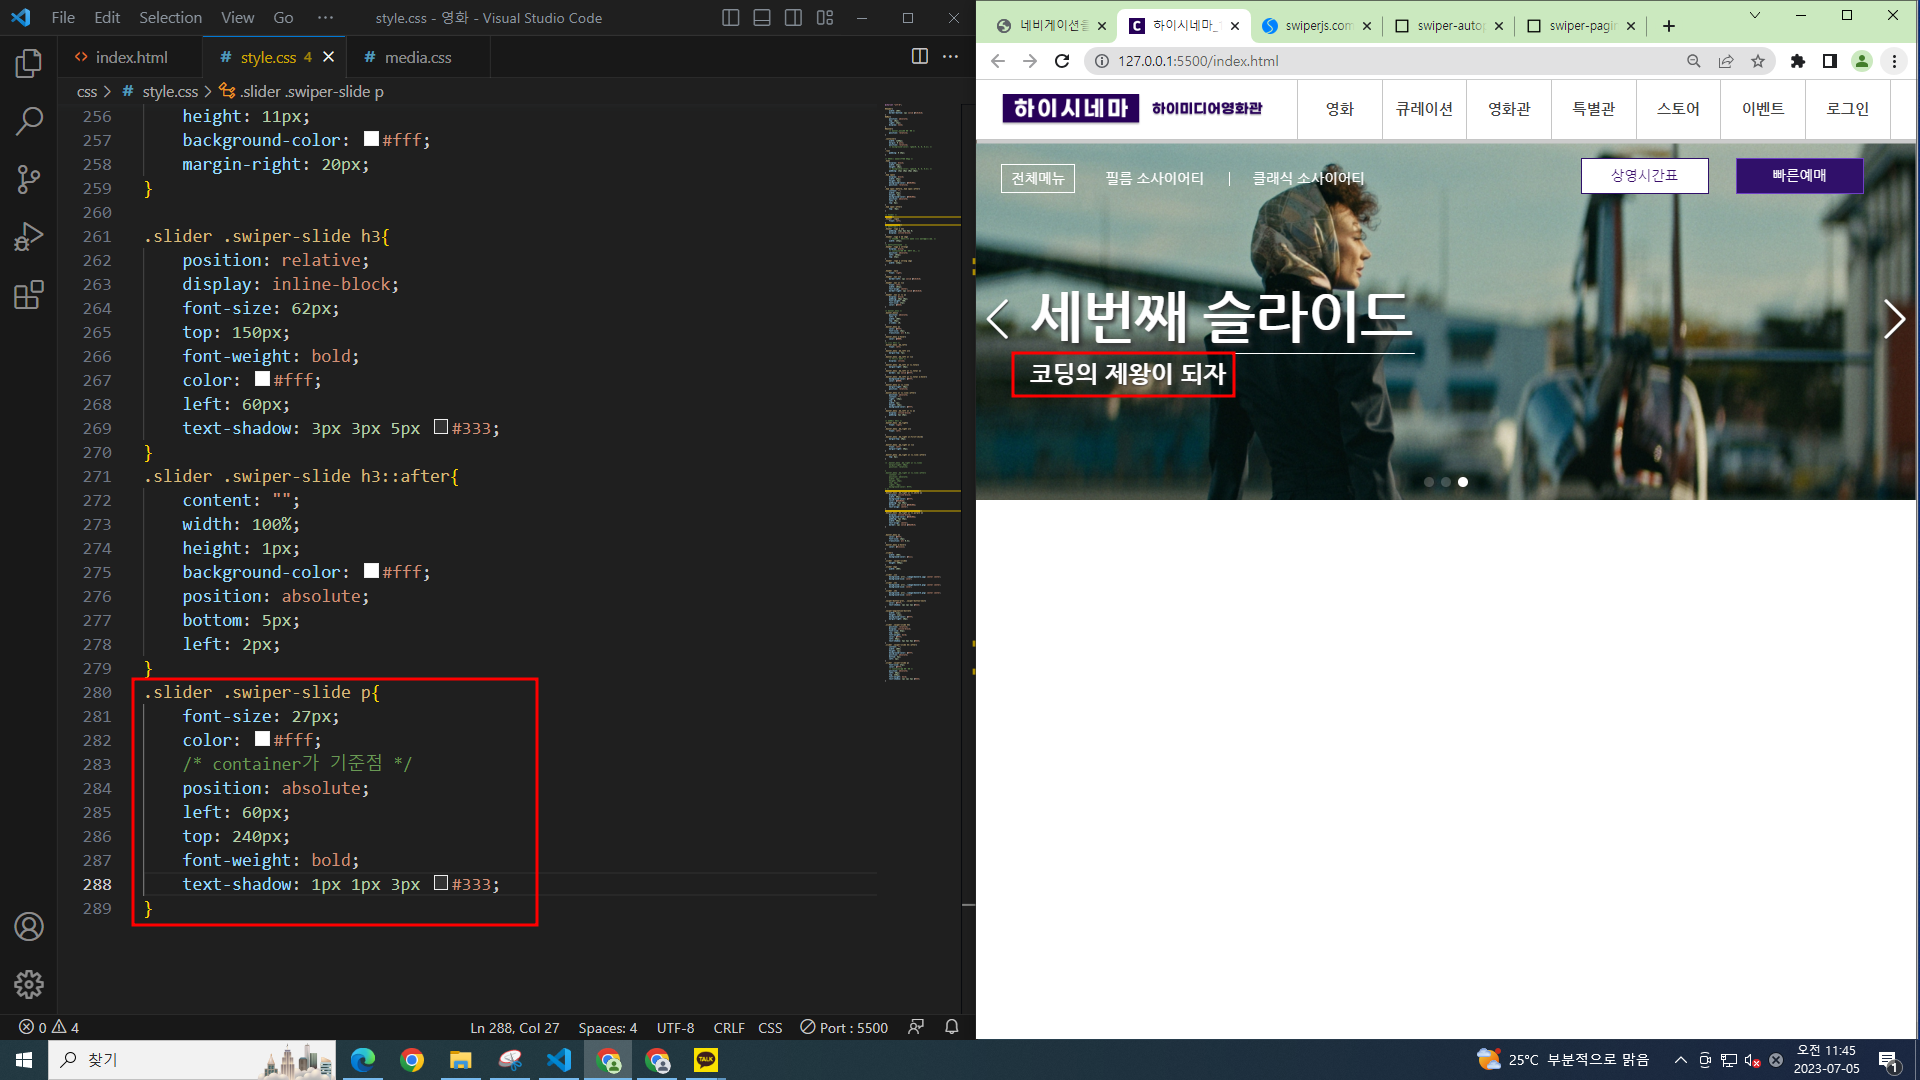
Task: Open Run and Debug view
Action: pyautogui.click(x=29, y=237)
